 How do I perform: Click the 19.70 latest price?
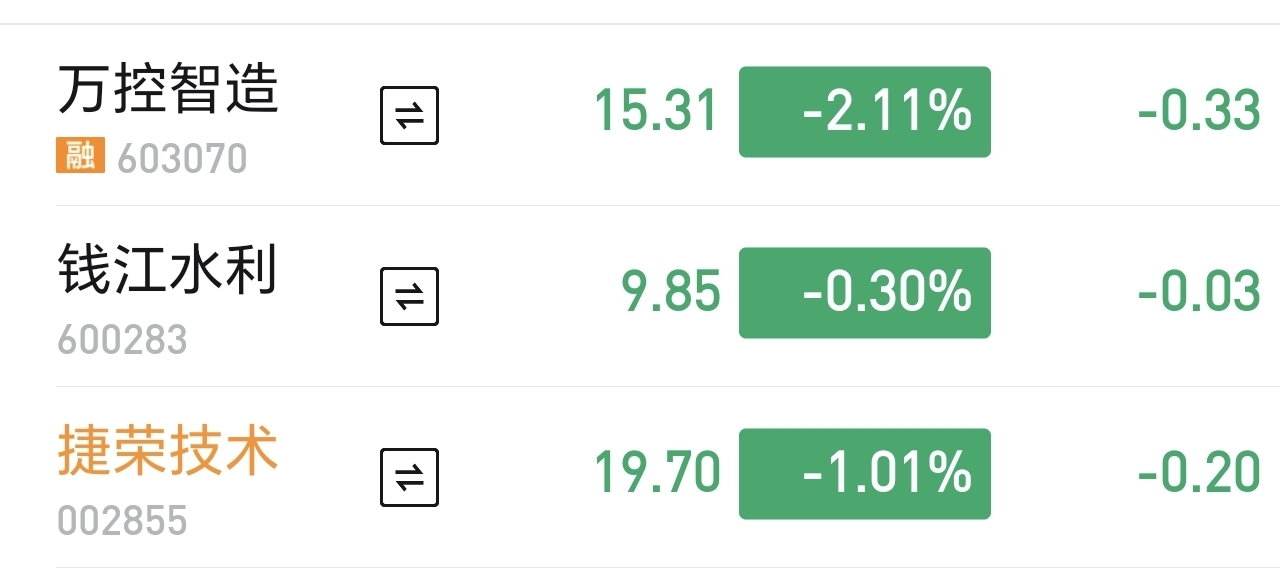(657, 473)
